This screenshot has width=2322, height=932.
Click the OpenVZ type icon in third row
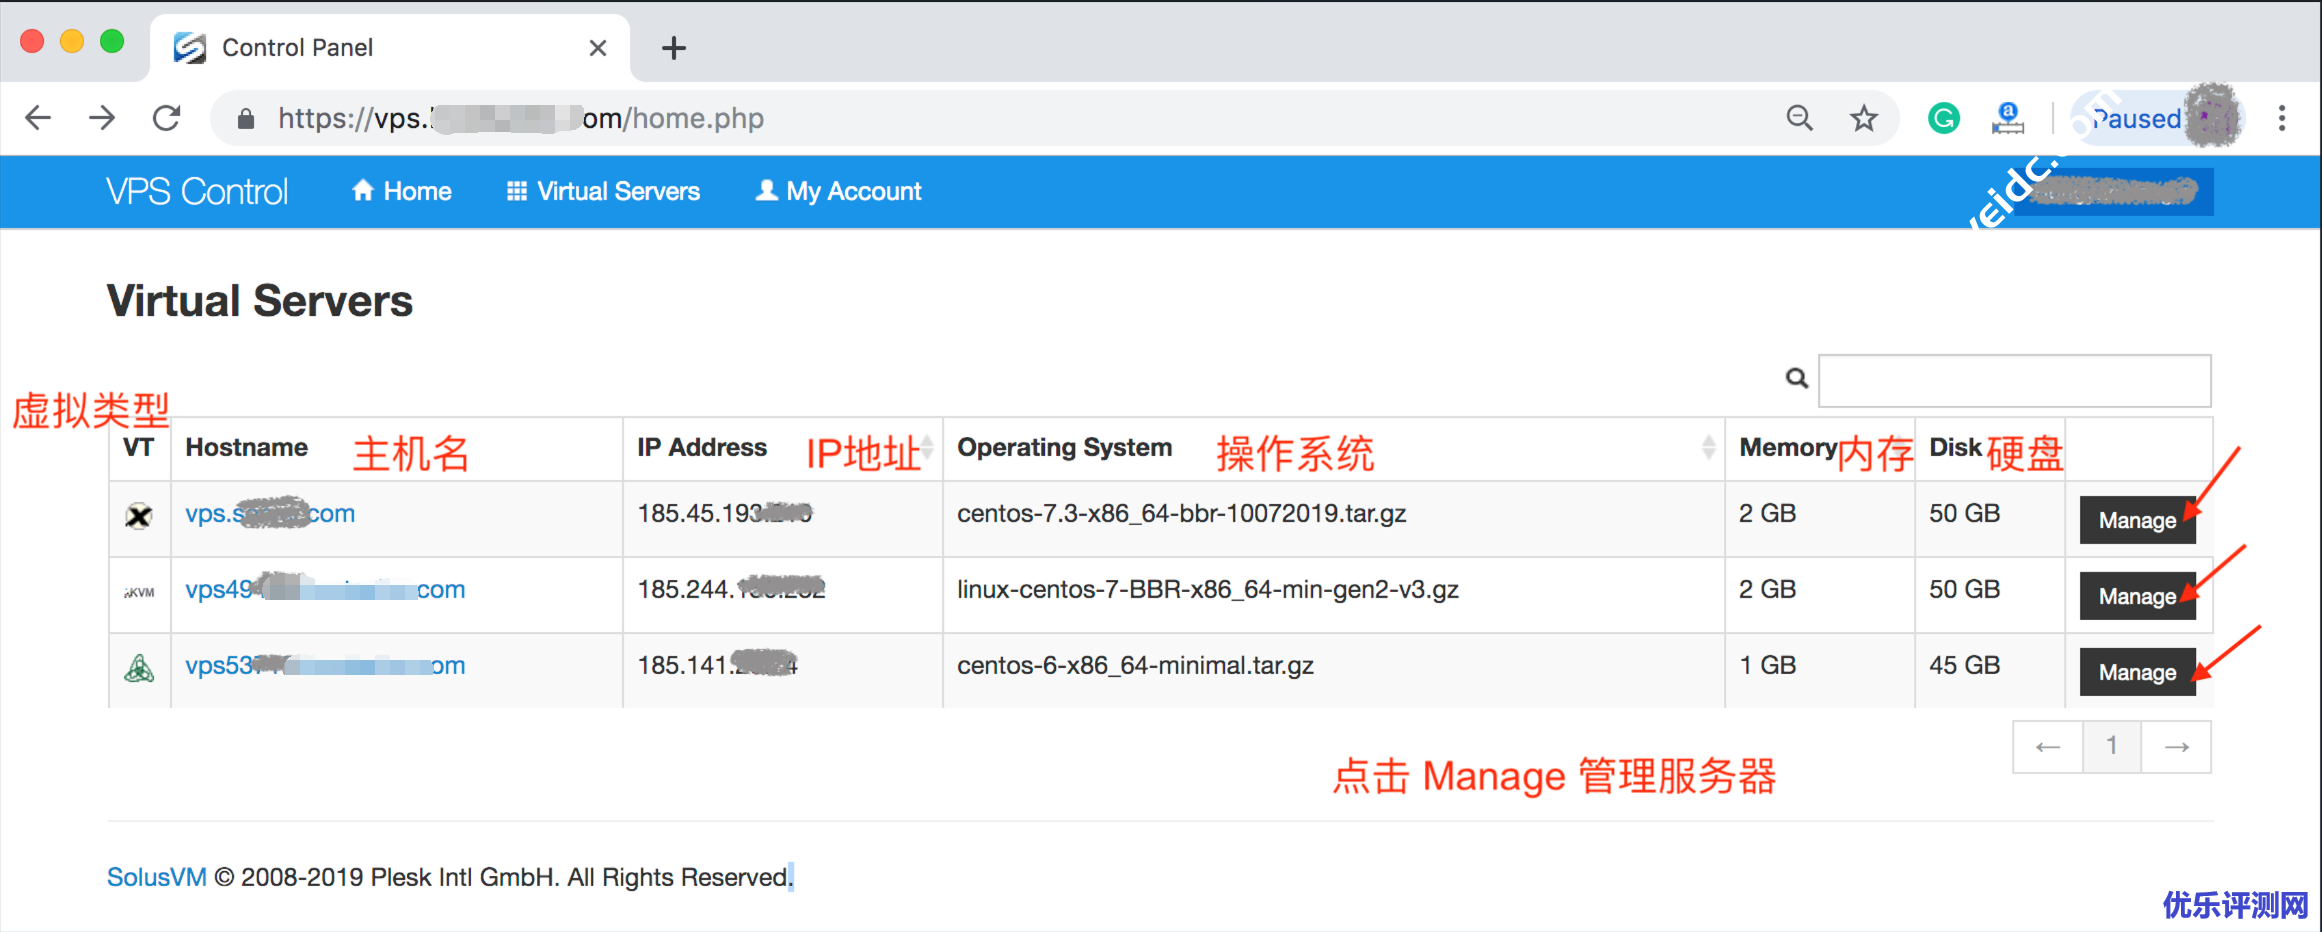[139, 668]
